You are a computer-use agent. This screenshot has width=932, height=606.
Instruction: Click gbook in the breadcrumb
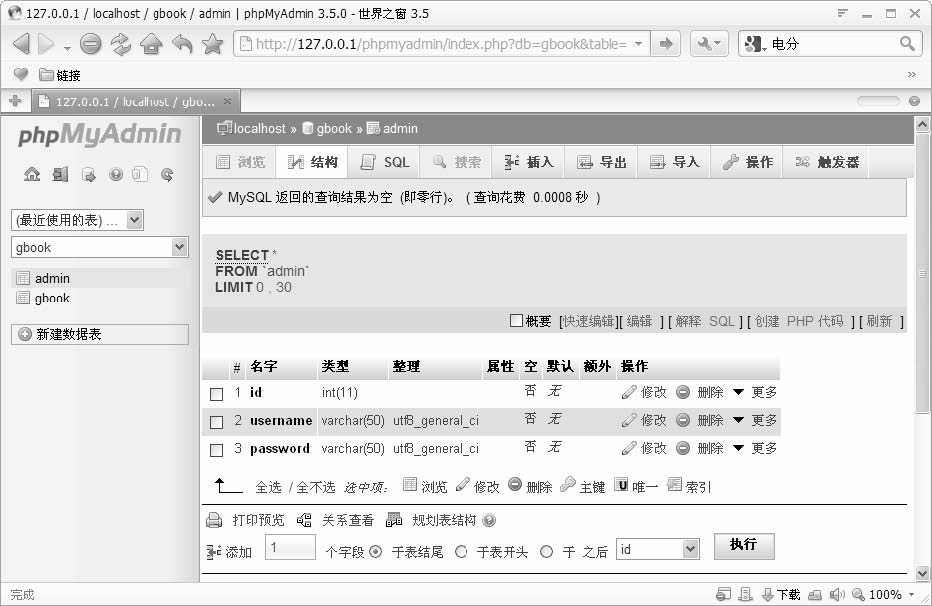tap(334, 128)
